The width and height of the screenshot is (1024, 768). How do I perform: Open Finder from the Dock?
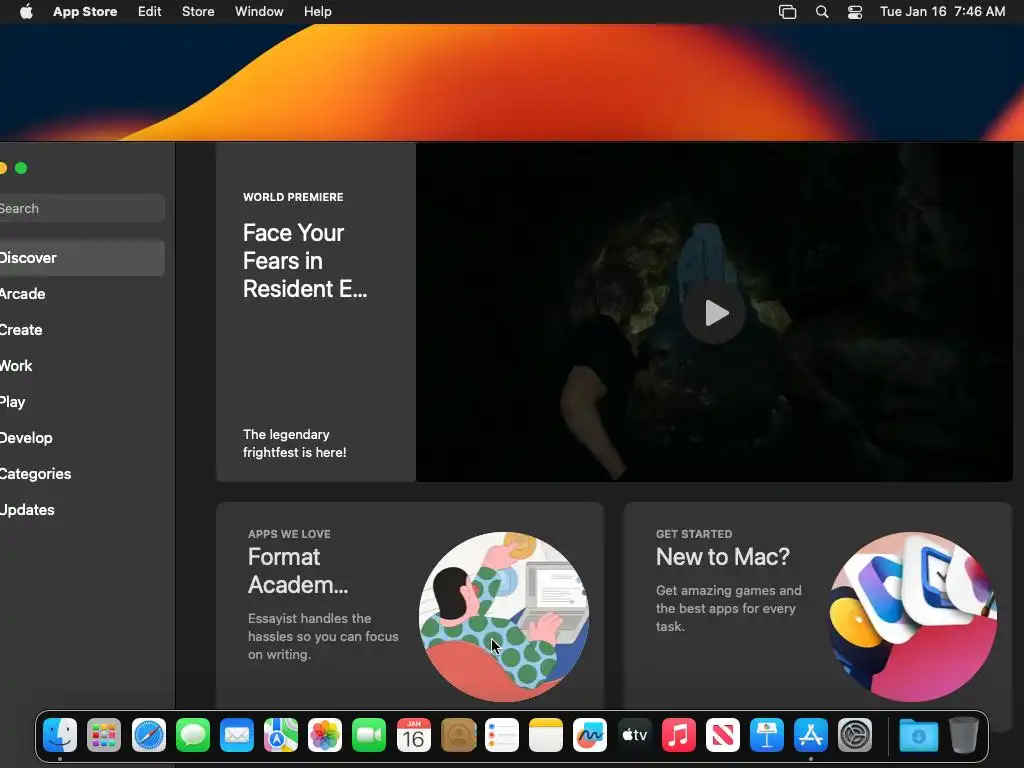pyautogui.click(x=60, y=735)
